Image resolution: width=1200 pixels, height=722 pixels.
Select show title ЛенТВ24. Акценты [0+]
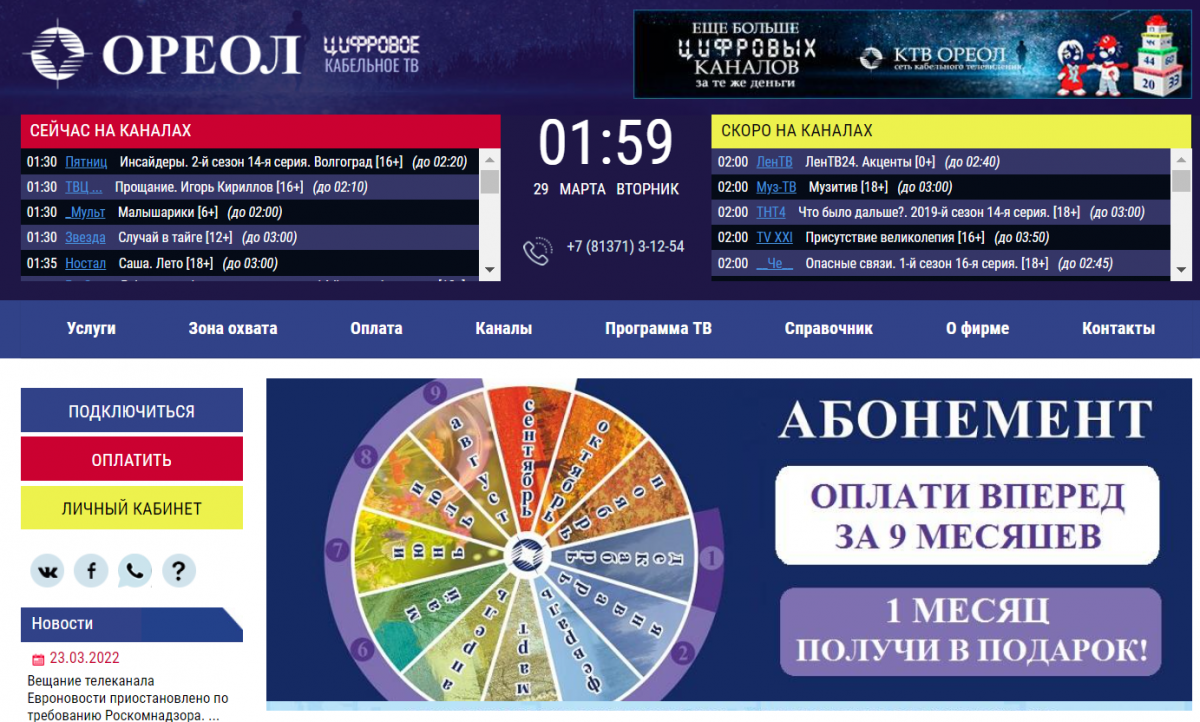[870, 162]
